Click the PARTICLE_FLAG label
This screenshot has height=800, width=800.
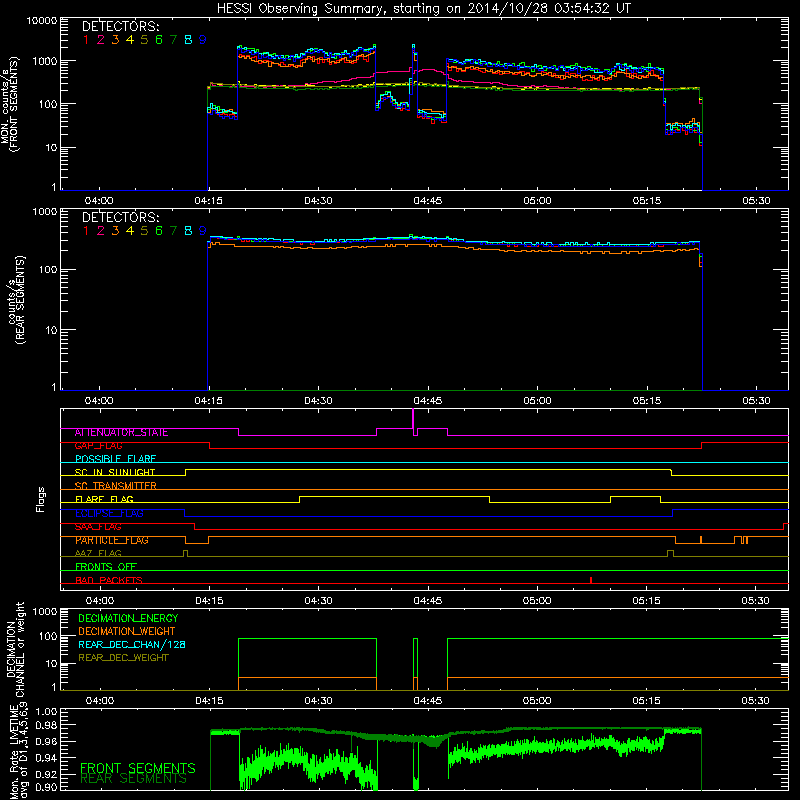coord(112,540)
